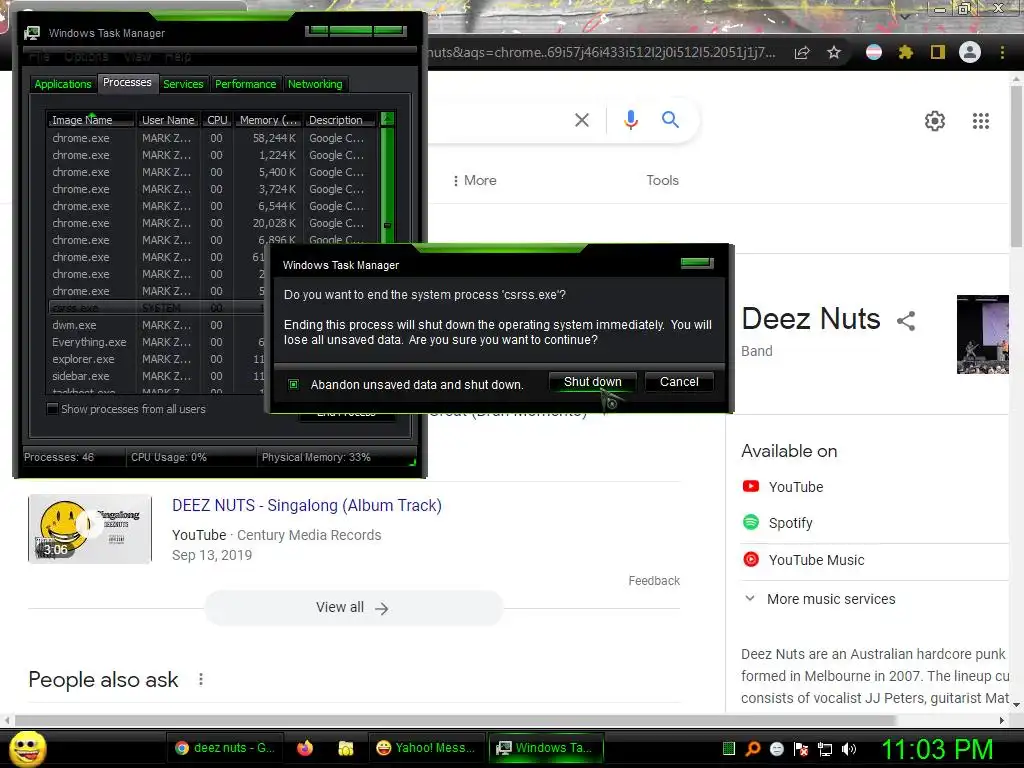Click the network tray icon
Image resolution: width=1024 pixels, height=768 pixels.
(825, 749)
